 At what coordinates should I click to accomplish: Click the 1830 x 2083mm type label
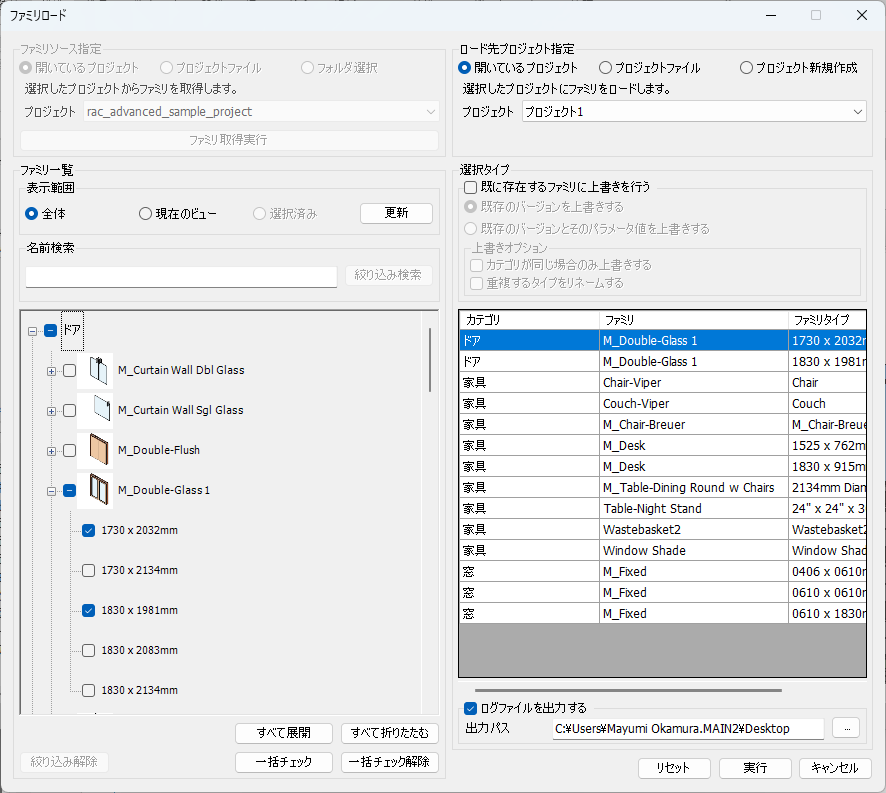[x=140, y=651]
